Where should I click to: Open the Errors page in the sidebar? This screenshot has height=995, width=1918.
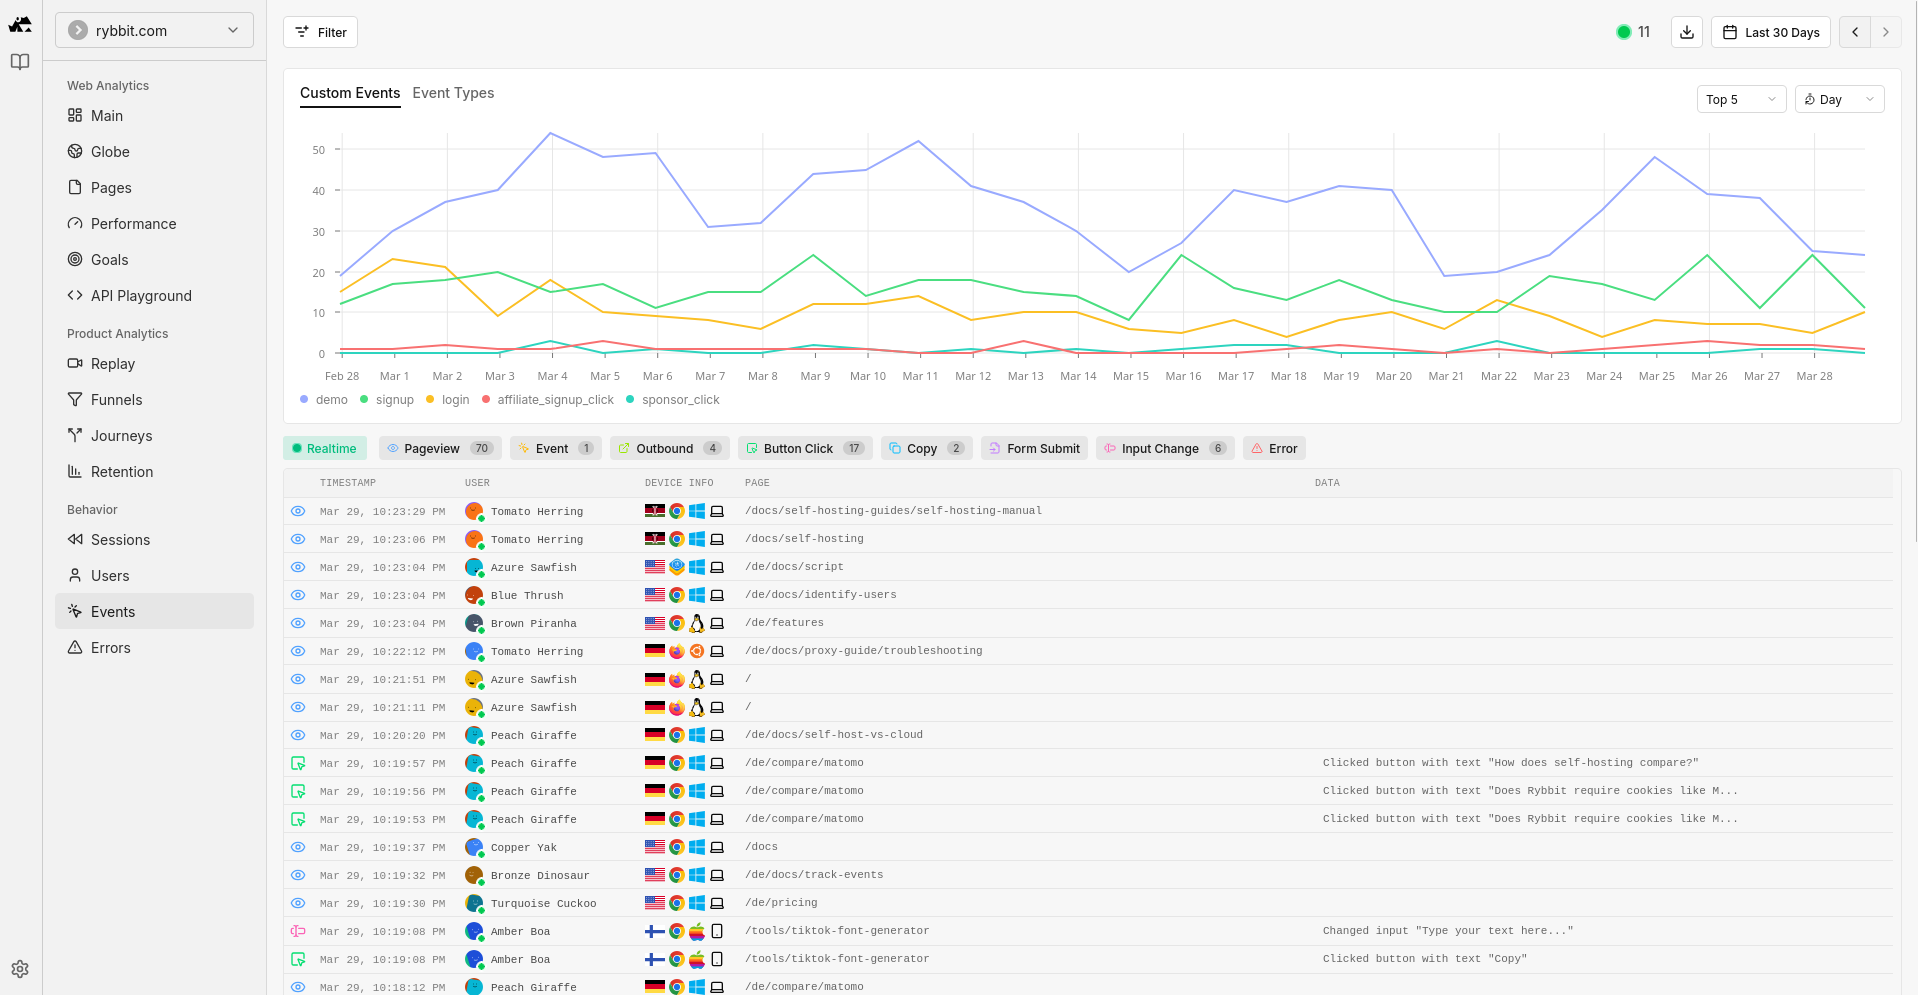[x=110, y=647]
